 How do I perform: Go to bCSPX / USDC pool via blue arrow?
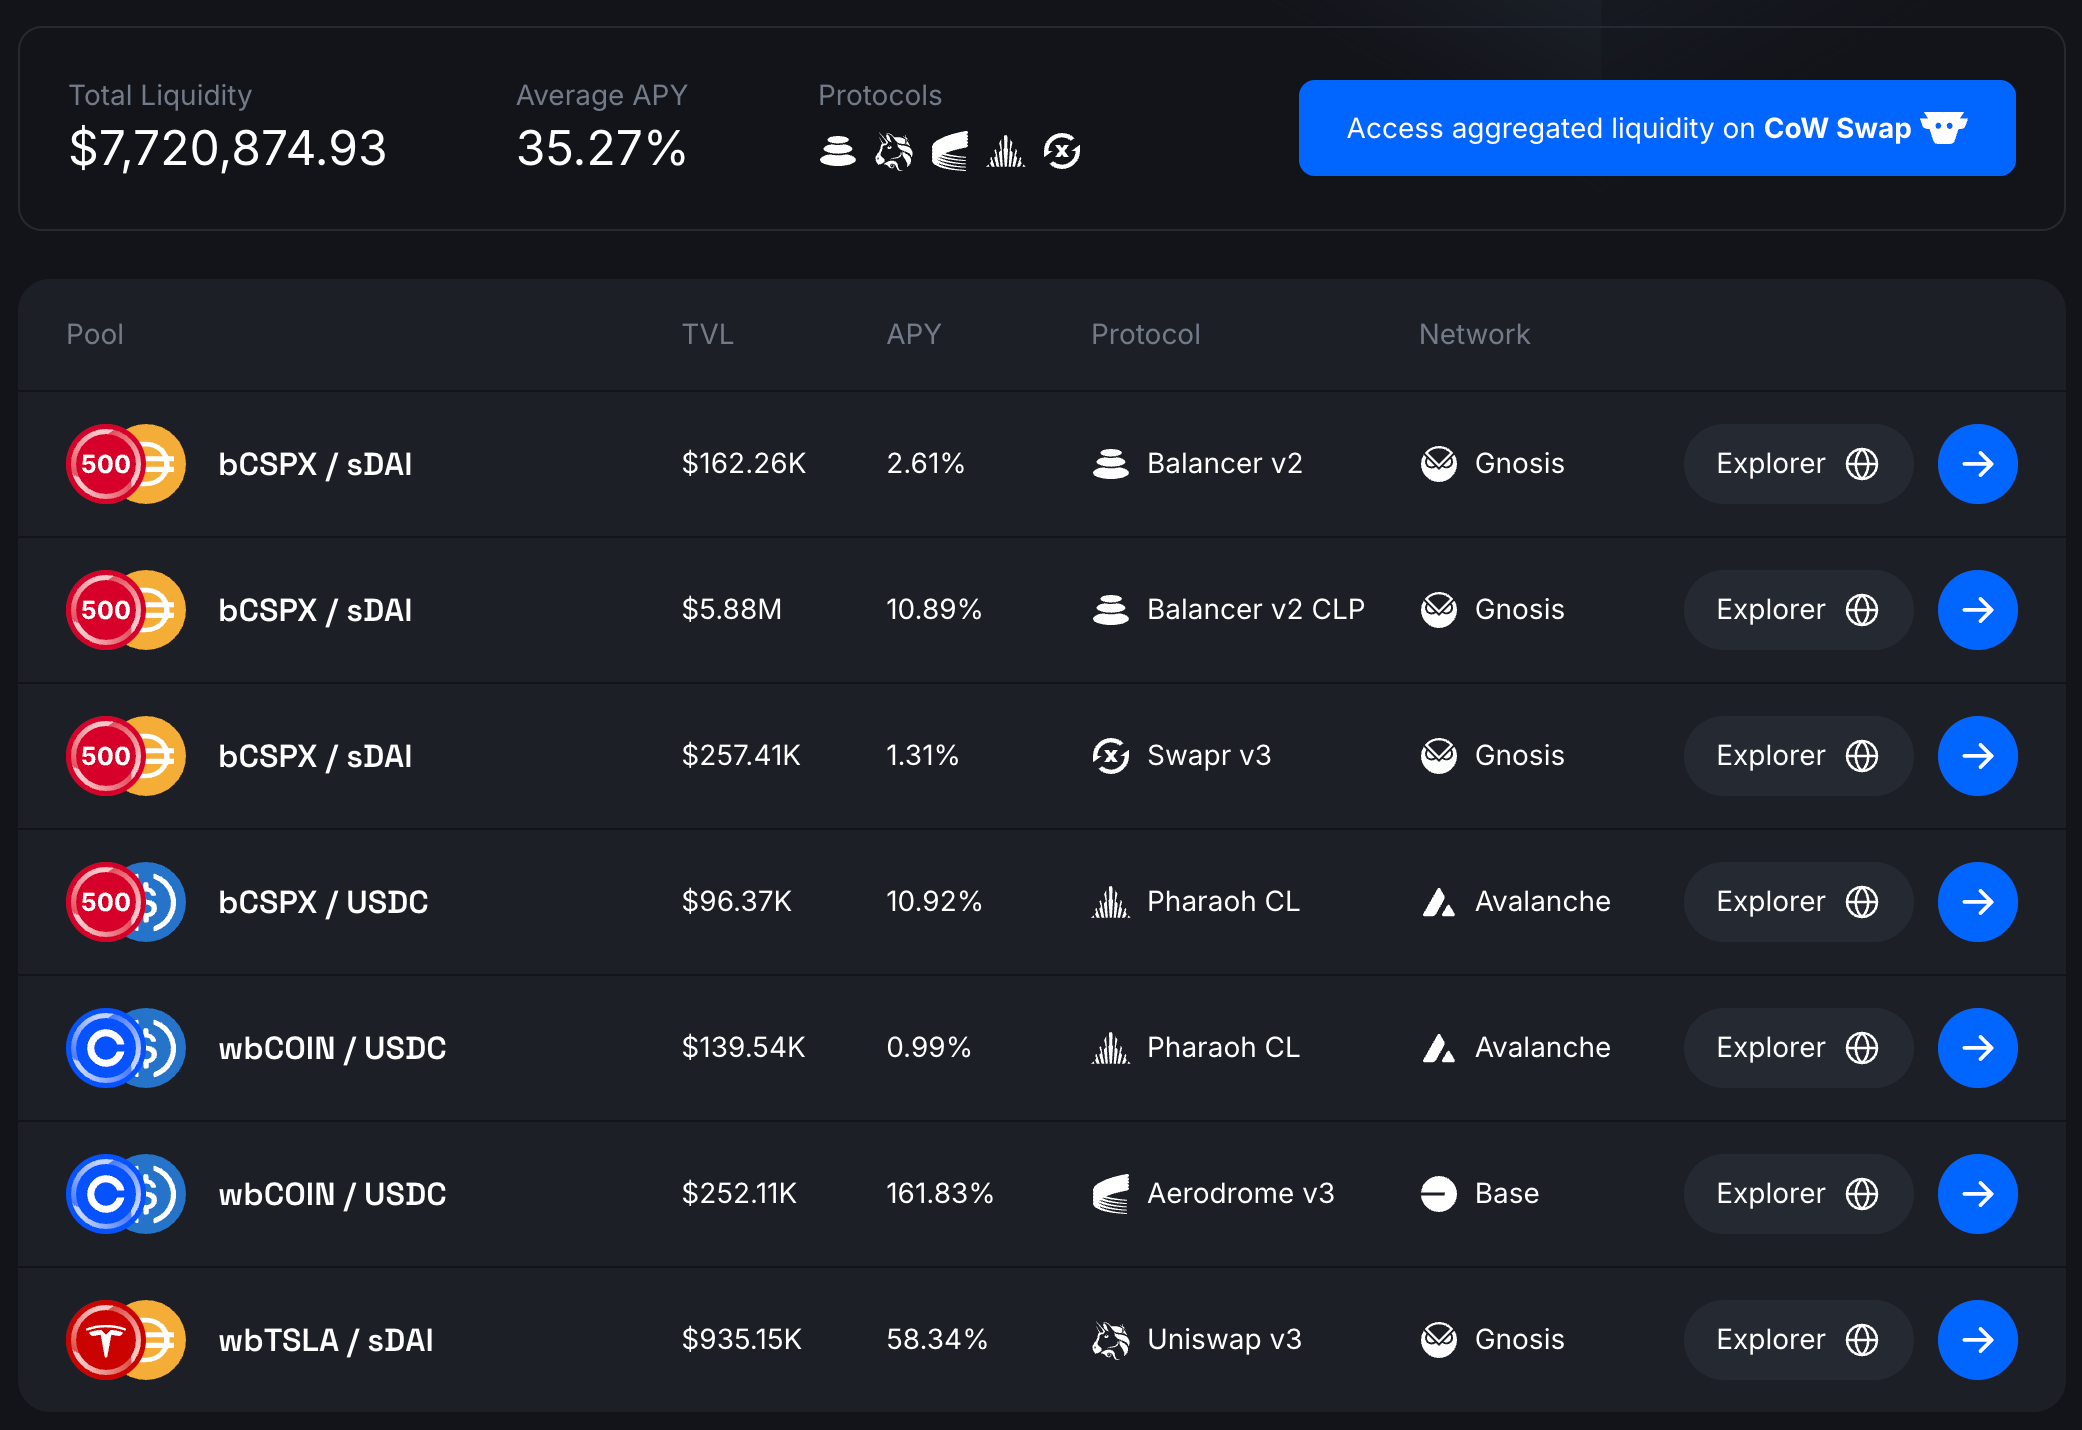[x=1978, y=902]
